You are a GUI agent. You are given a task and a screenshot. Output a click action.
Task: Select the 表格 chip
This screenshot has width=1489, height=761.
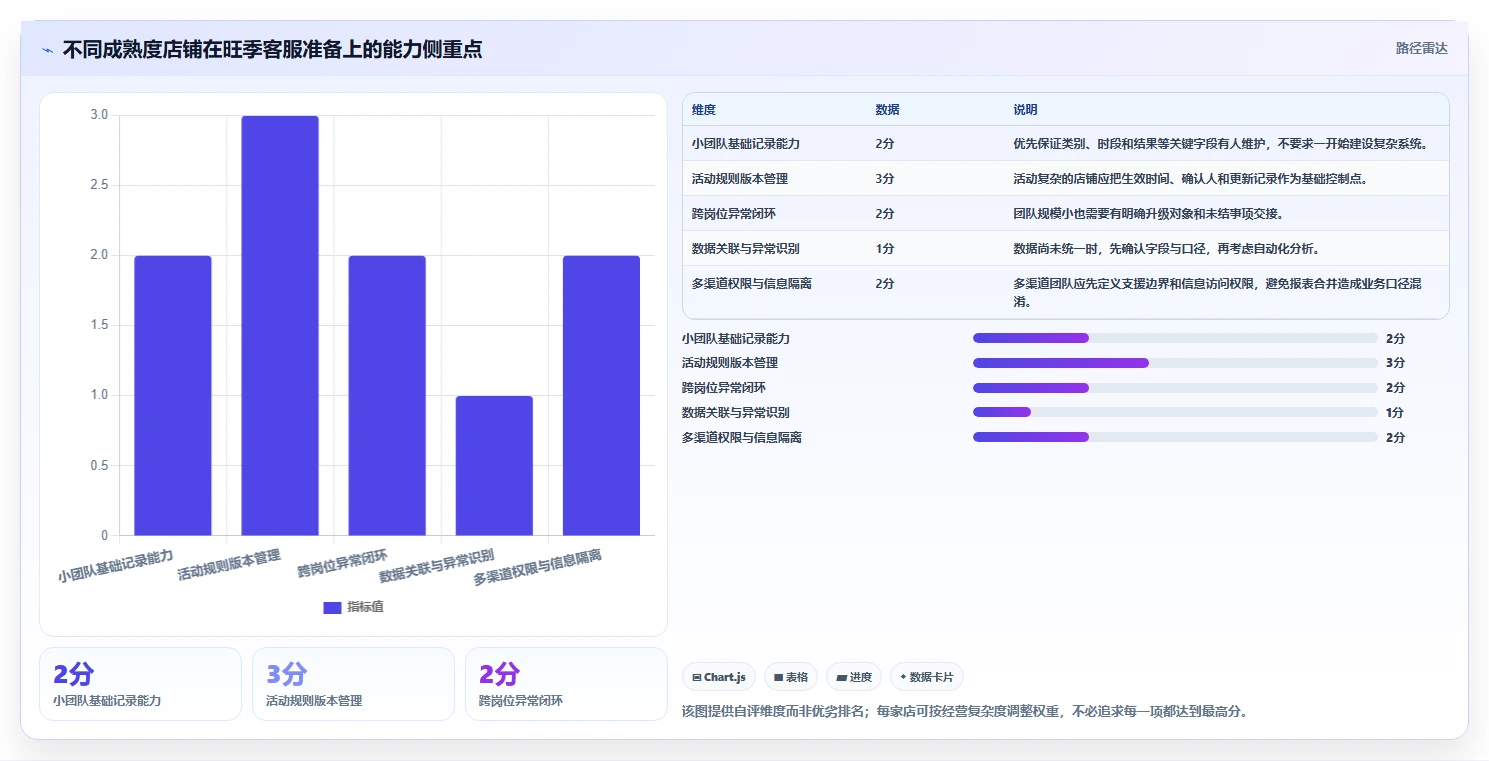click(x=791, y=677)
